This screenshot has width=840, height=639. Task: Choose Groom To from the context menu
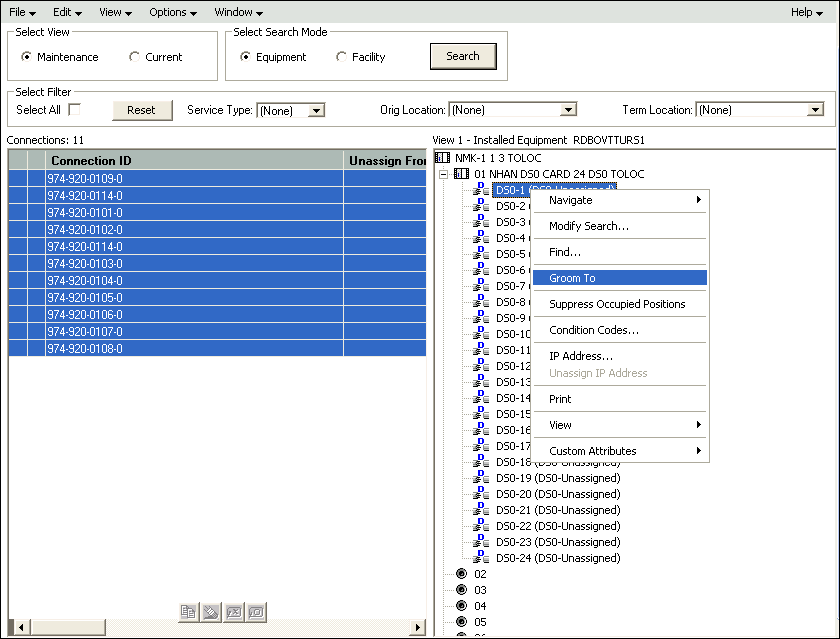click(619, 277)
